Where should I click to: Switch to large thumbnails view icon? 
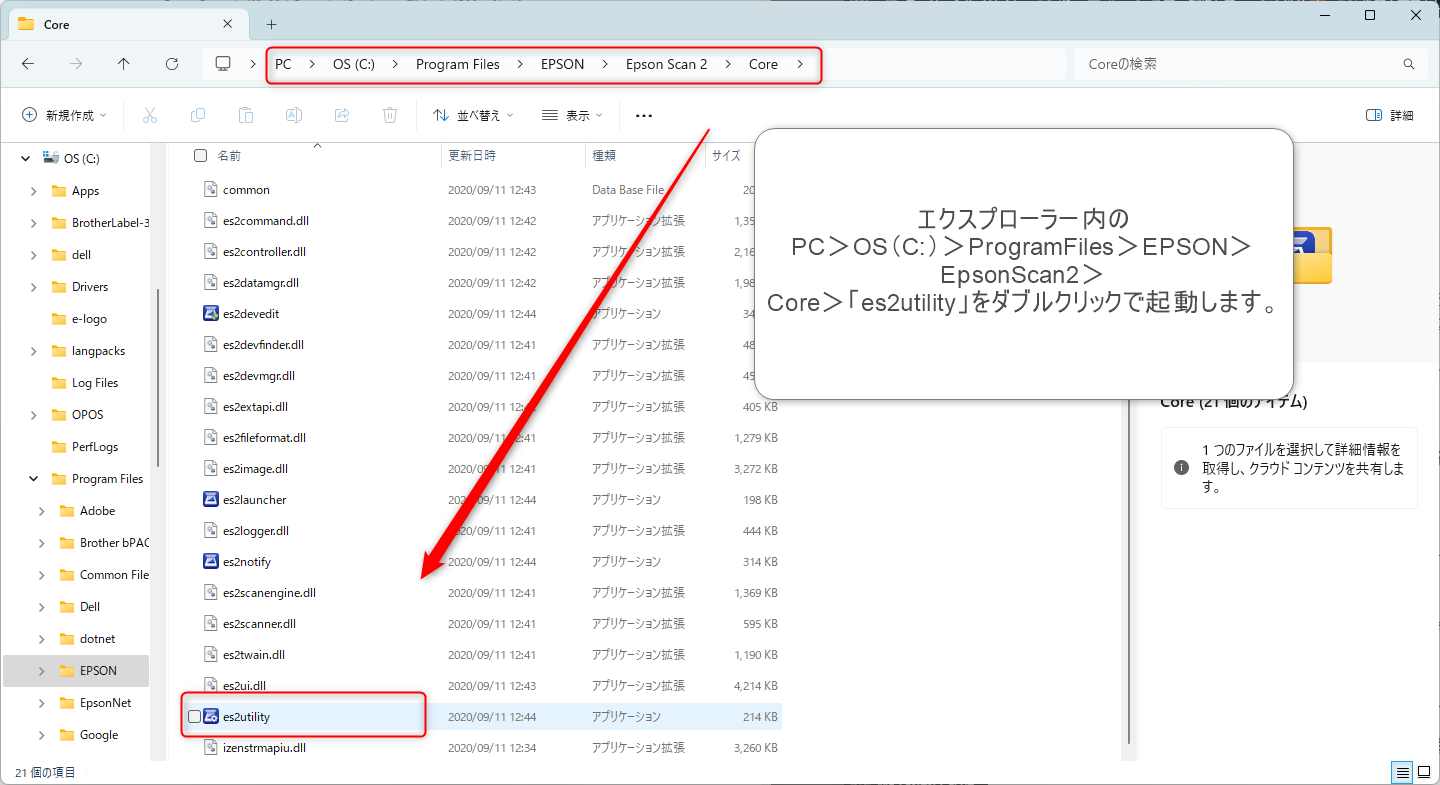[x=1424, y=772]
